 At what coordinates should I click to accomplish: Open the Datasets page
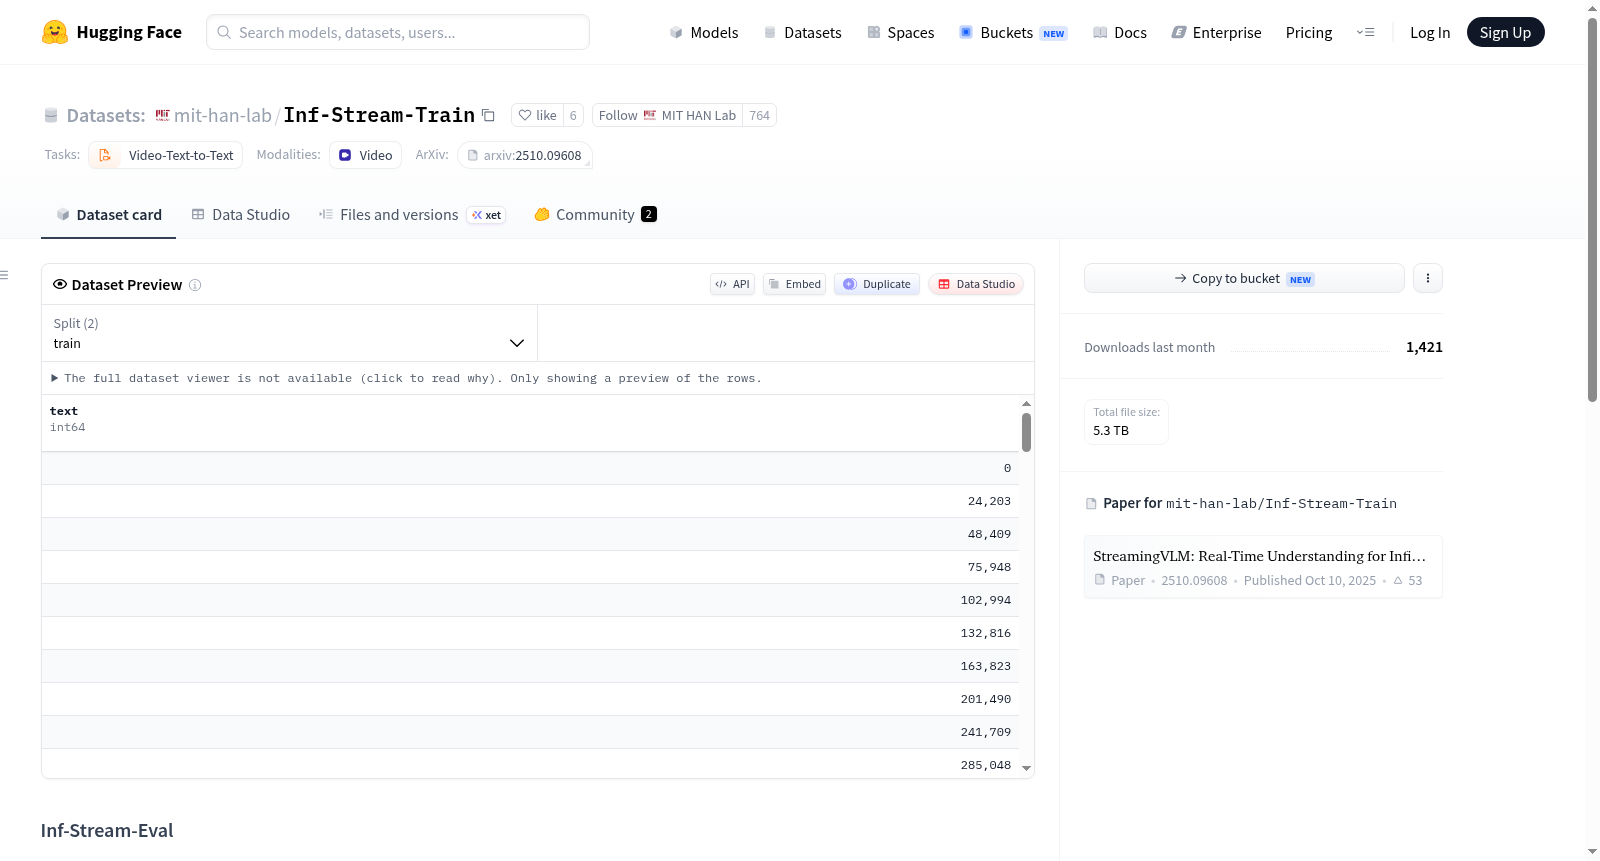[803, 32]
